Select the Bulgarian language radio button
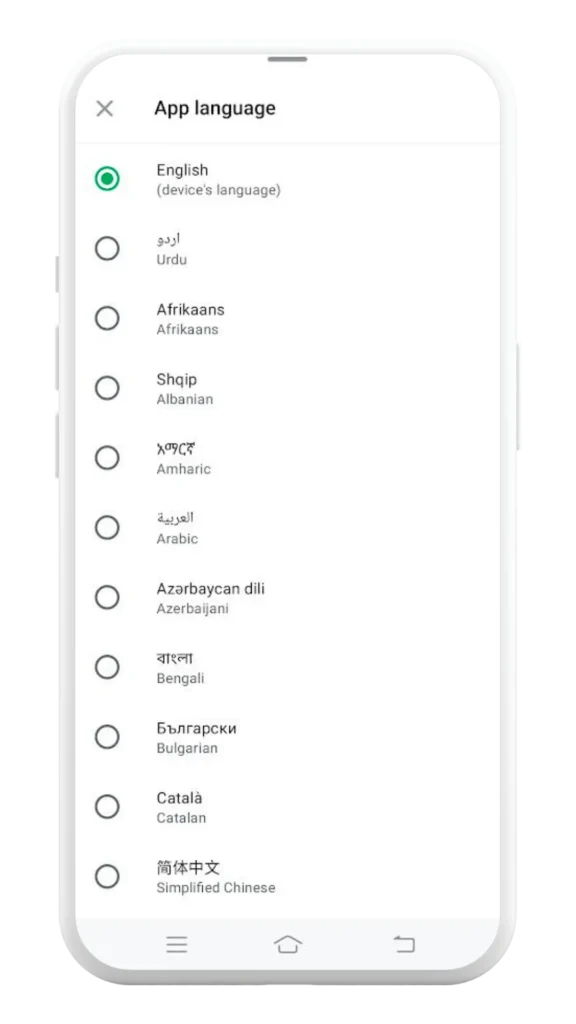576x1024 pixels. coord(108,738)
